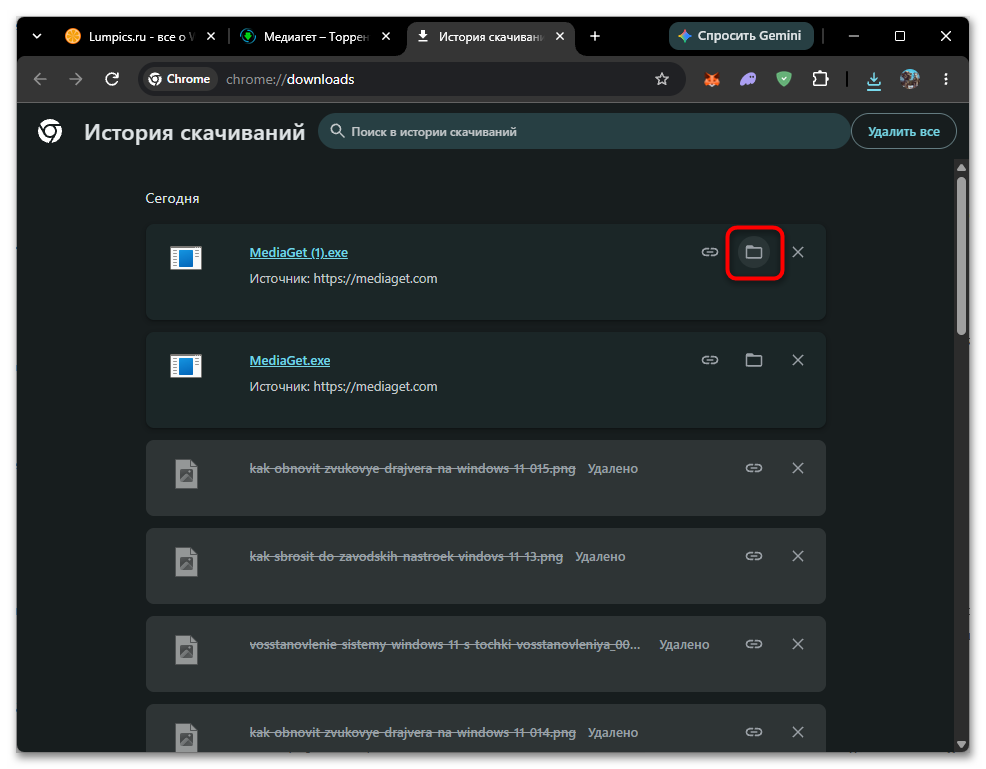Open the Chrome profile avatar
The height and width of the screenshot is (769, 986).
909,79
